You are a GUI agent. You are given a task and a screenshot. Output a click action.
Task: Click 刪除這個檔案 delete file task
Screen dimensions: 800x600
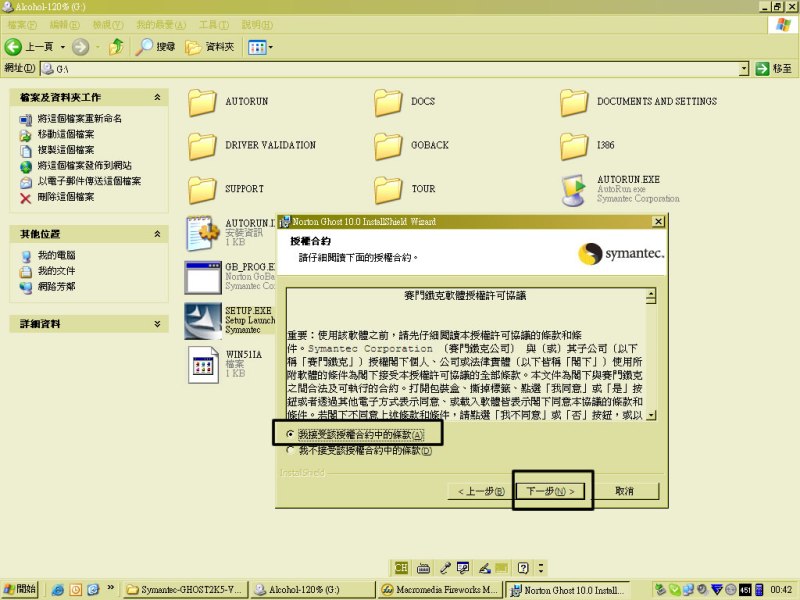point(66,197)
